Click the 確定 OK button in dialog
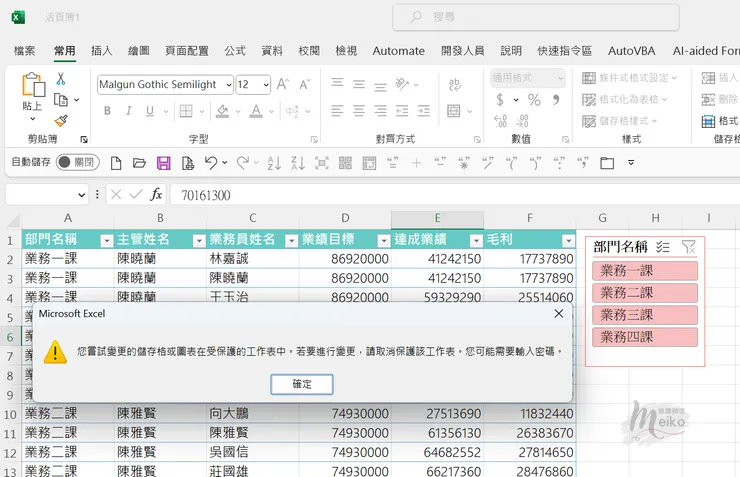This screenshot has width=740, height=477. pos(302,384)
